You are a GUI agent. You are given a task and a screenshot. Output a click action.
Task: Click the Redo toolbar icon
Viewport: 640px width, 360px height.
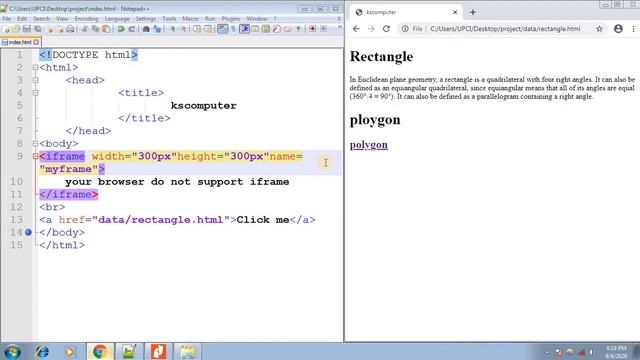(131, 29)
